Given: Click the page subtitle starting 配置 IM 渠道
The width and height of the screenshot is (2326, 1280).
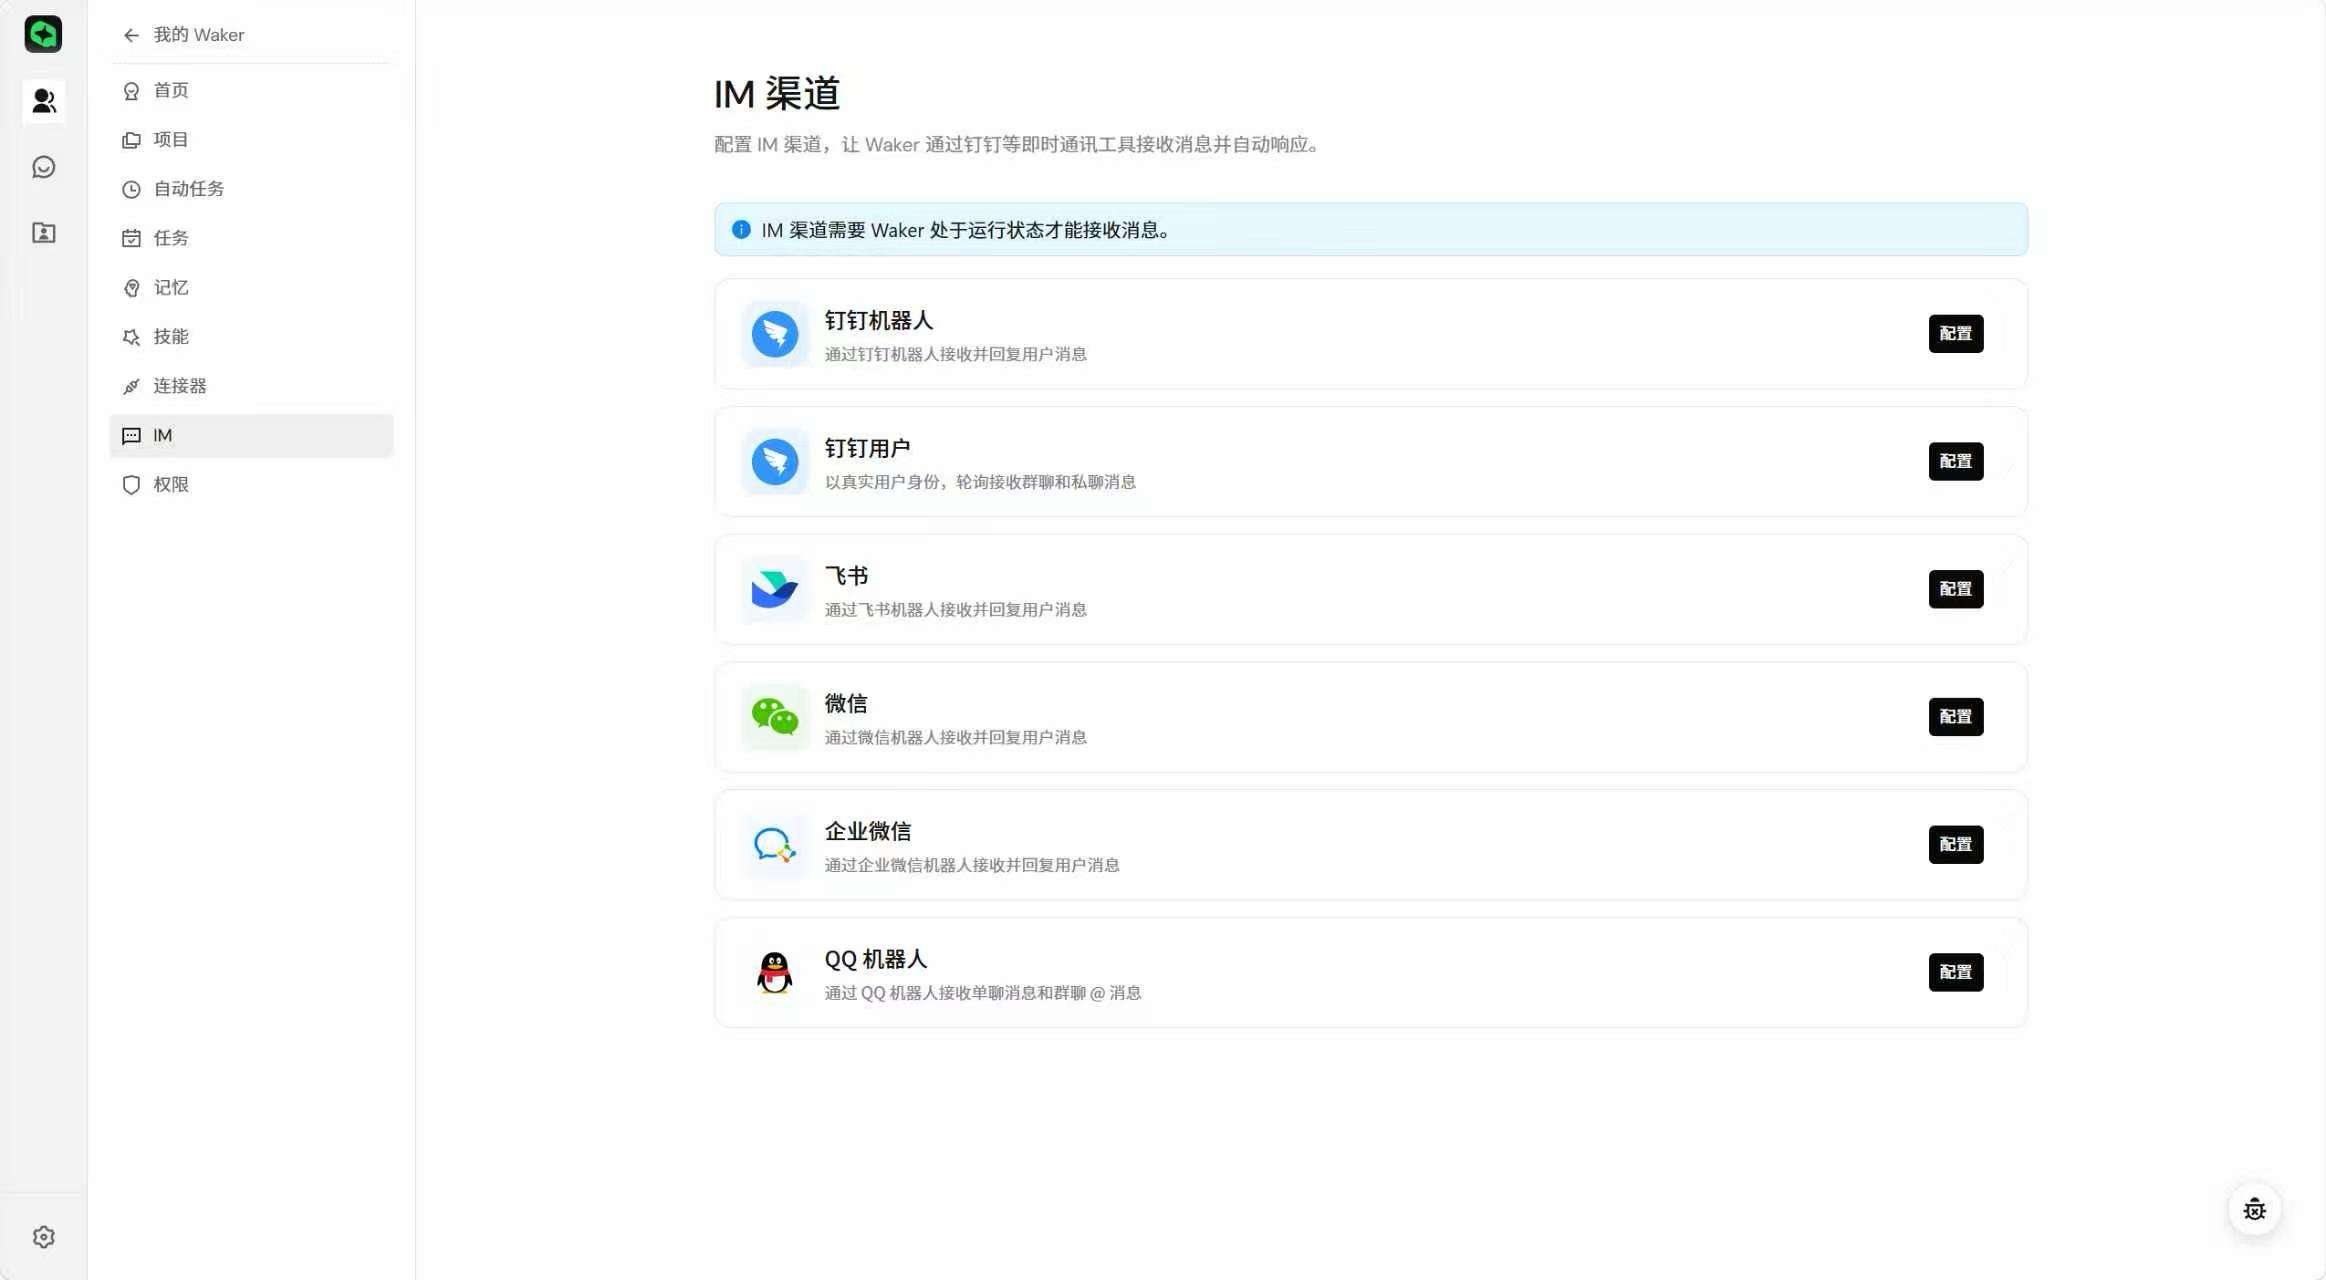Looking at the screenshot, I should pos(1017,145).
